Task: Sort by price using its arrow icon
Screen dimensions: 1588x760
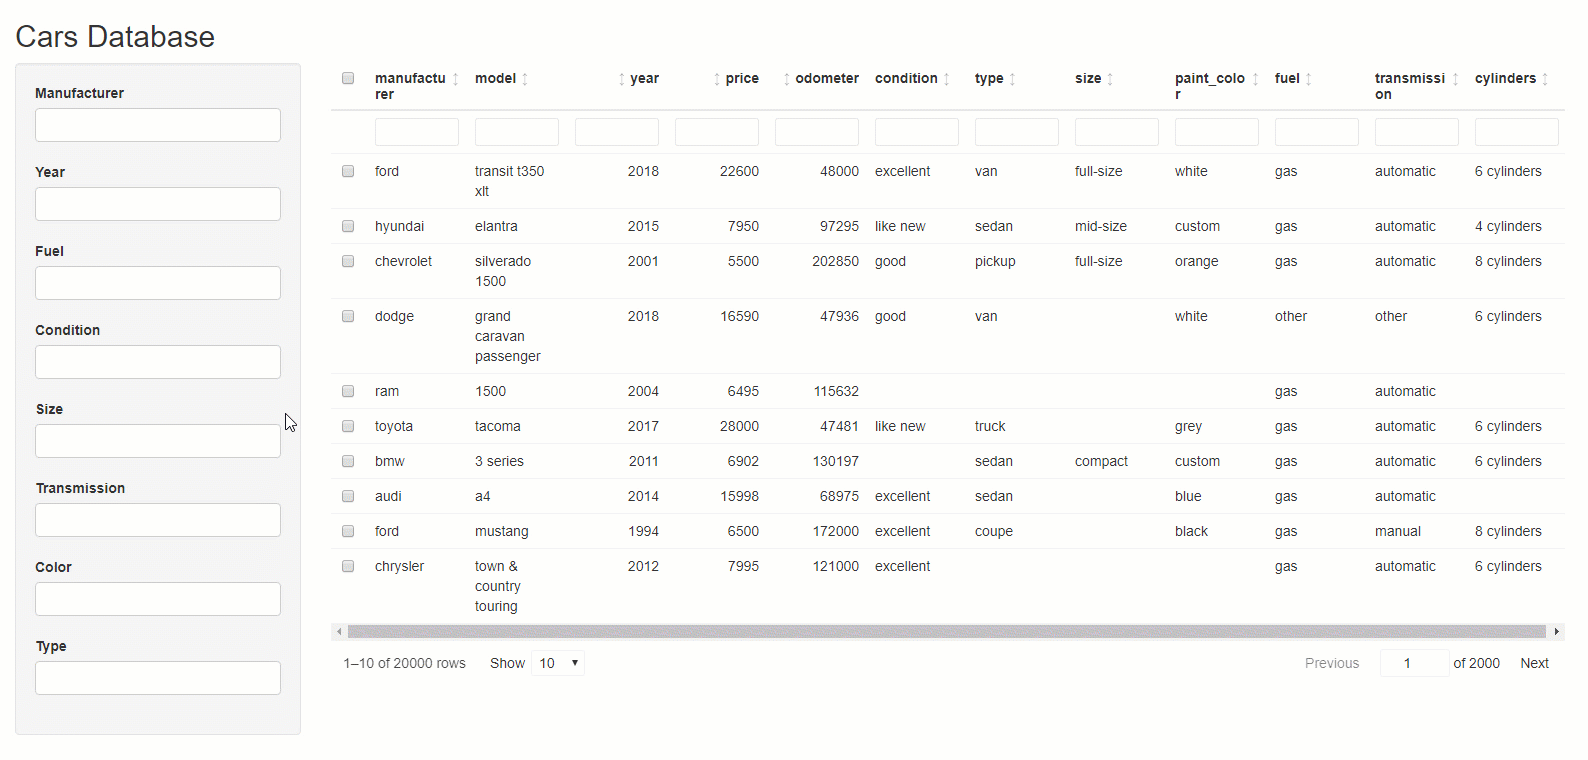Action: (717, 79)
